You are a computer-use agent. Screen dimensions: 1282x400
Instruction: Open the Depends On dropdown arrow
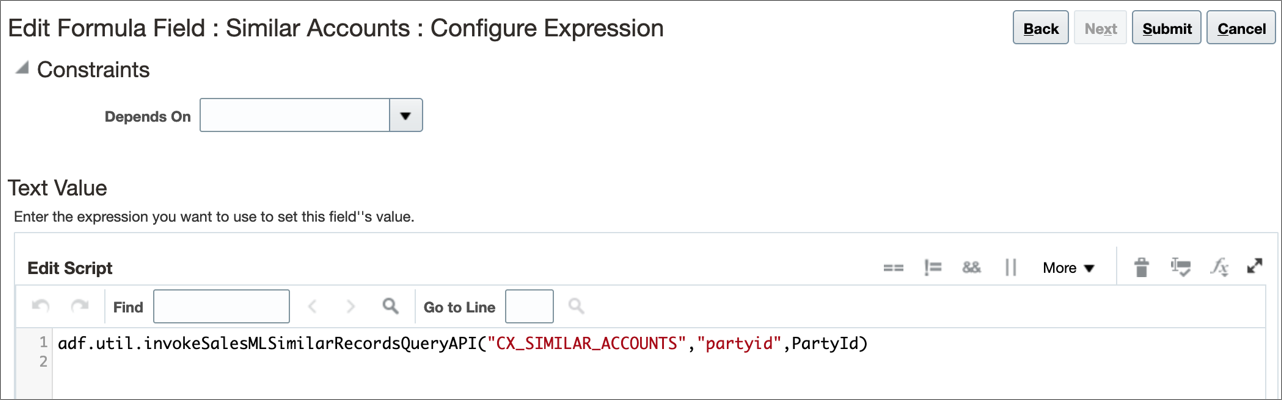(x=405, y=115)
